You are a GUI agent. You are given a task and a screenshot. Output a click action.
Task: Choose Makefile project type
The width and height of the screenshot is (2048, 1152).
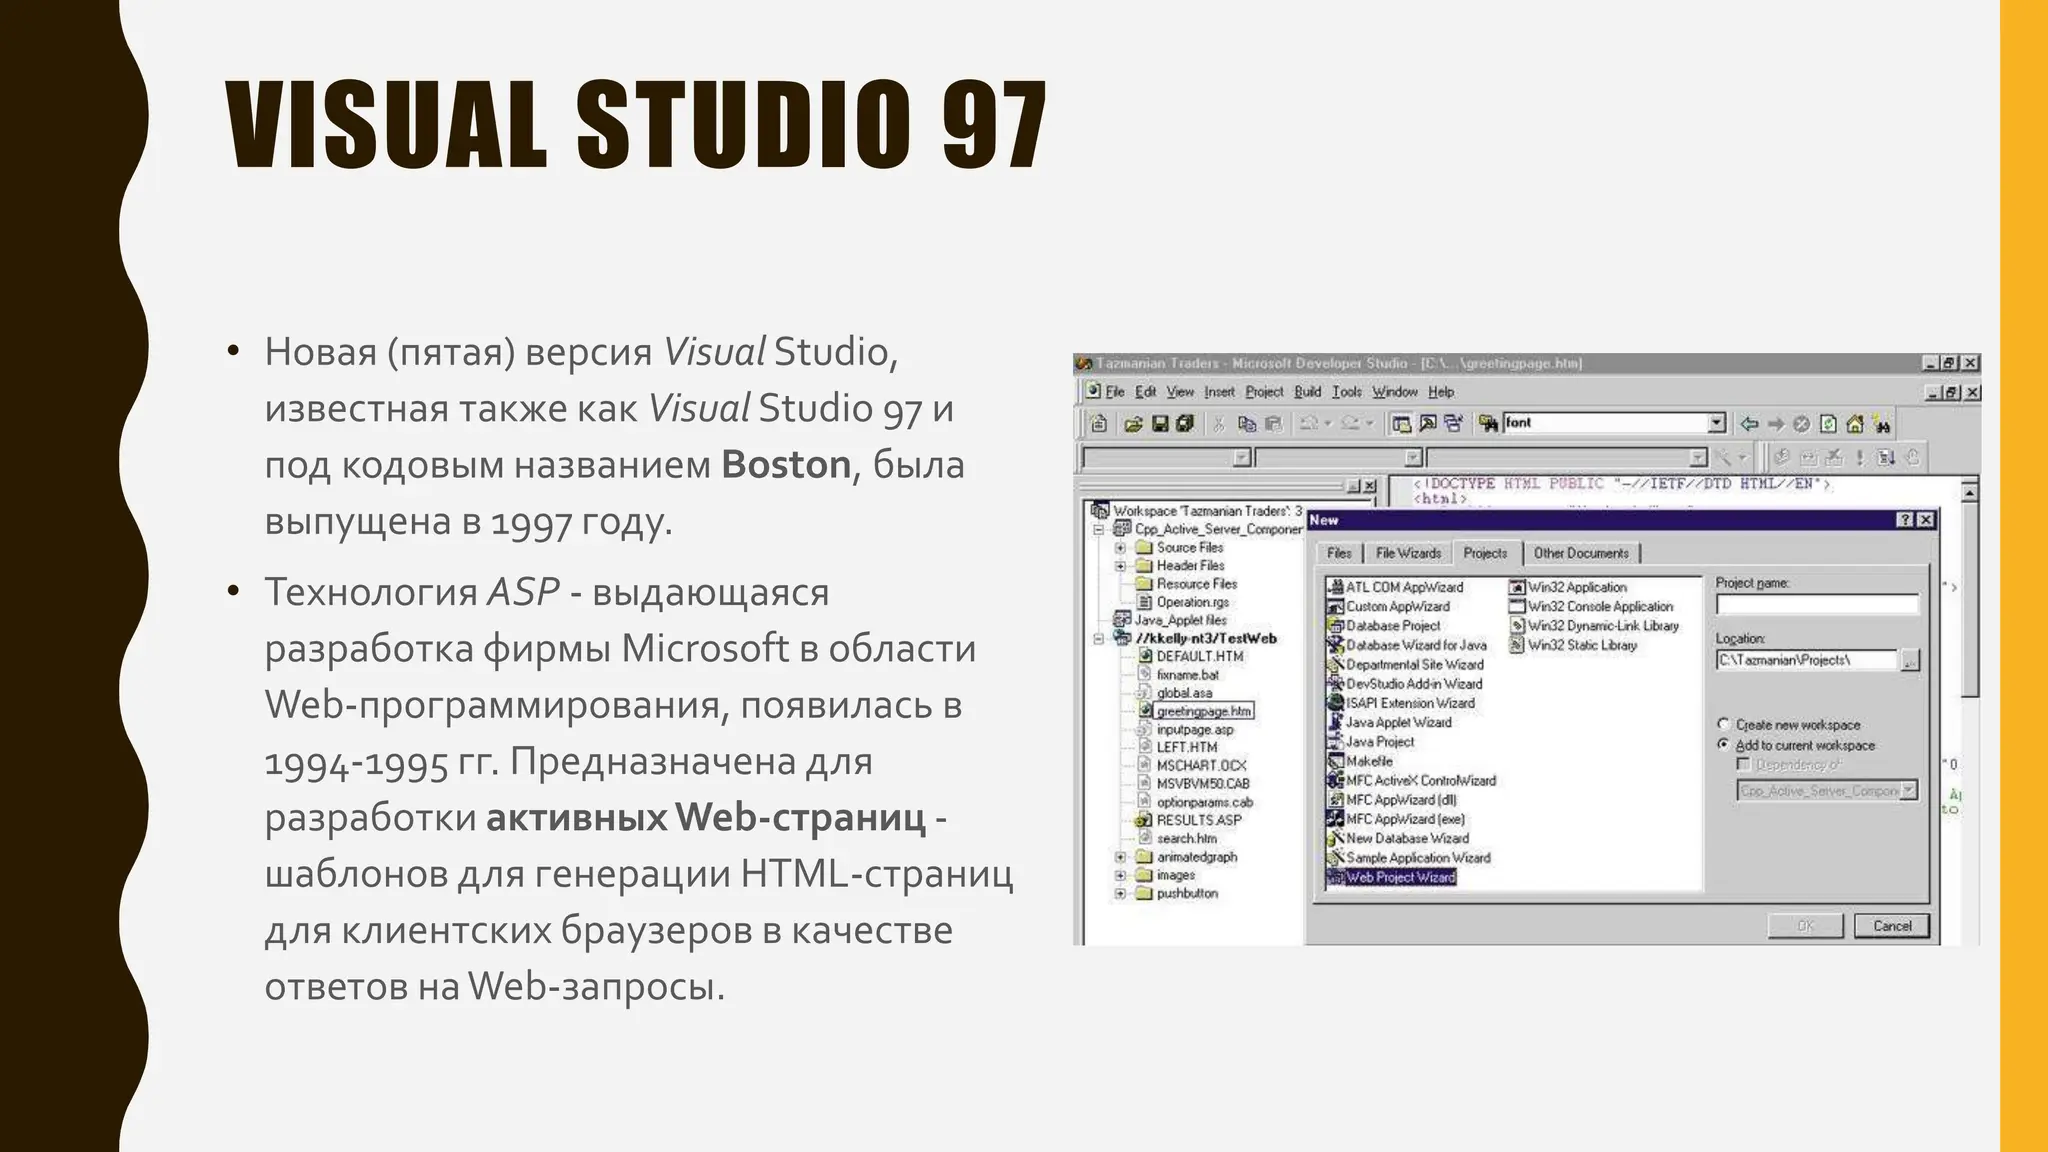pos(1360,761)
